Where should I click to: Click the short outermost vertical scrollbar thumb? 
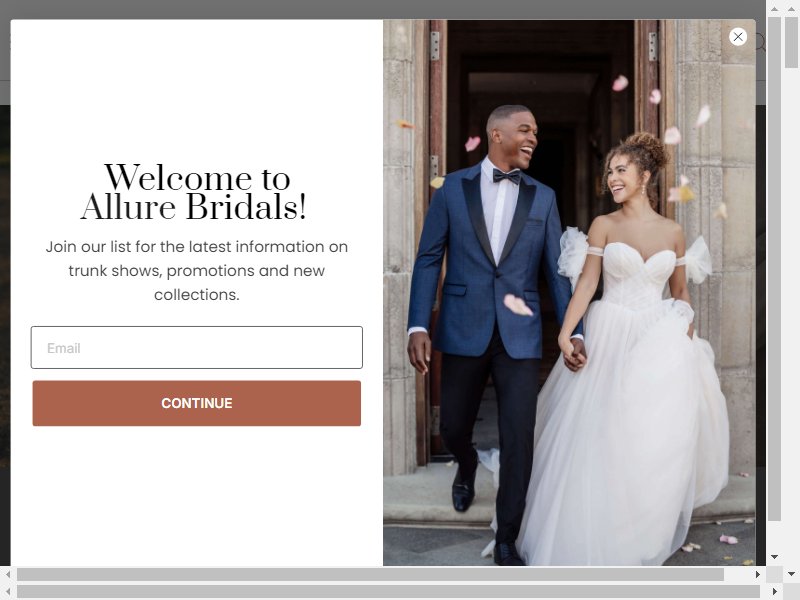[791, 42]
